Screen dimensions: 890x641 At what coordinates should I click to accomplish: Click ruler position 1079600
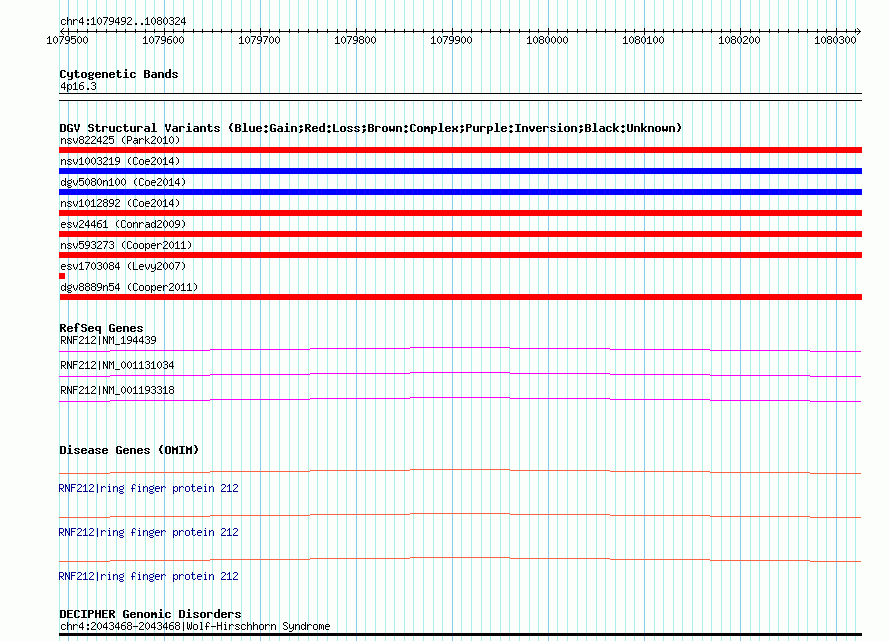(163, 40)
